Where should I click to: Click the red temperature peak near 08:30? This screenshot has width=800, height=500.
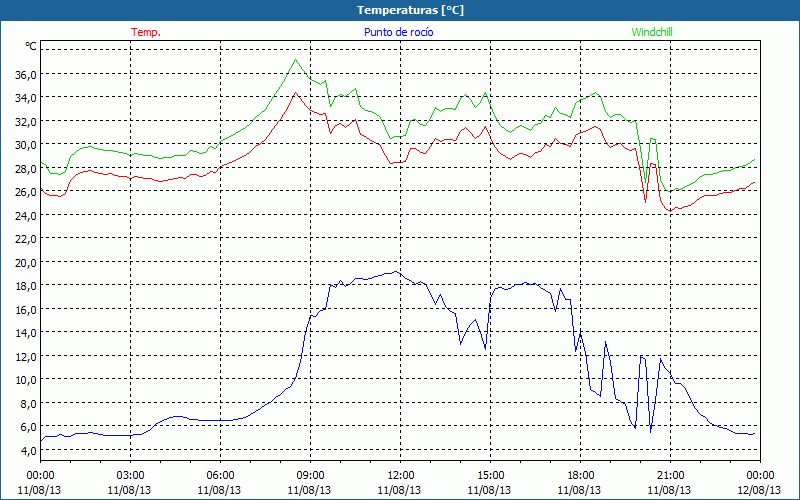(x=295, y=93)
